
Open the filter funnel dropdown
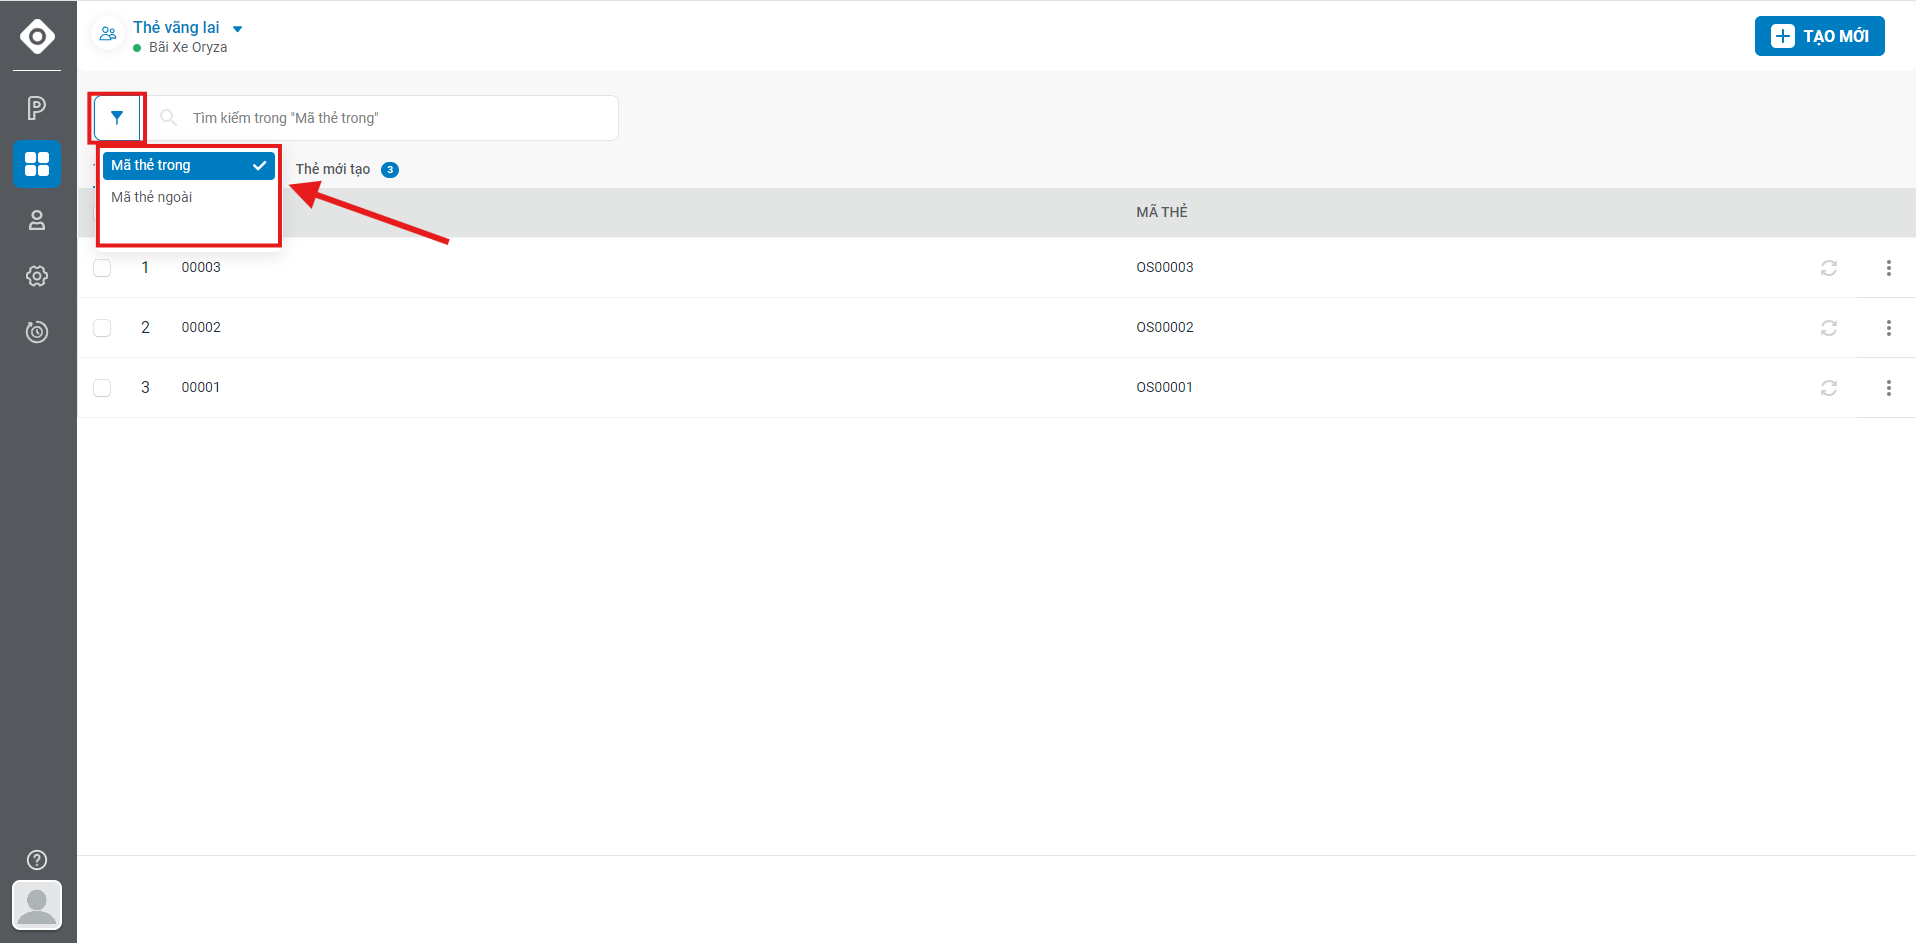[117, 118]
